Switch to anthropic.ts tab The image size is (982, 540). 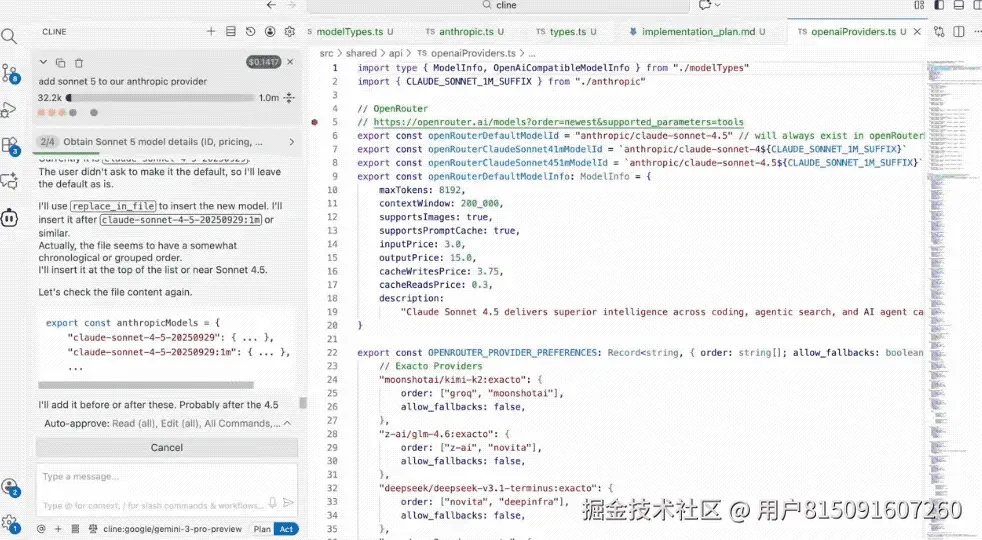click(x=465, y=31)
